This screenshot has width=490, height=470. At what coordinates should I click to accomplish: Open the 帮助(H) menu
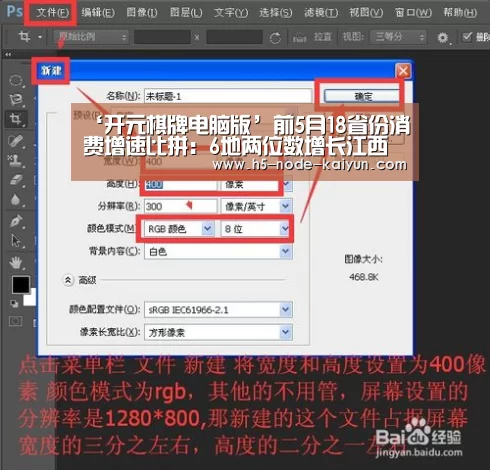point(460,13)
